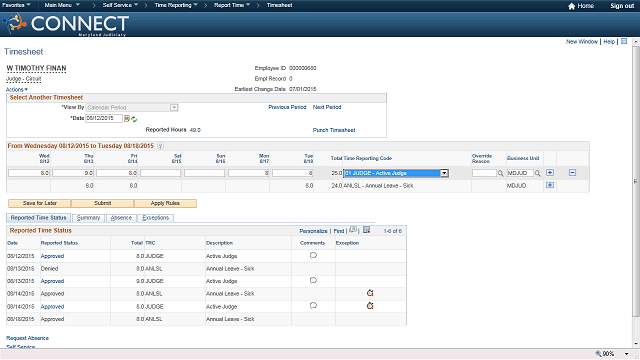Go to Next Period
This screenshot has width=640, height=360.
pyautogui.click(x=327, y=107)
